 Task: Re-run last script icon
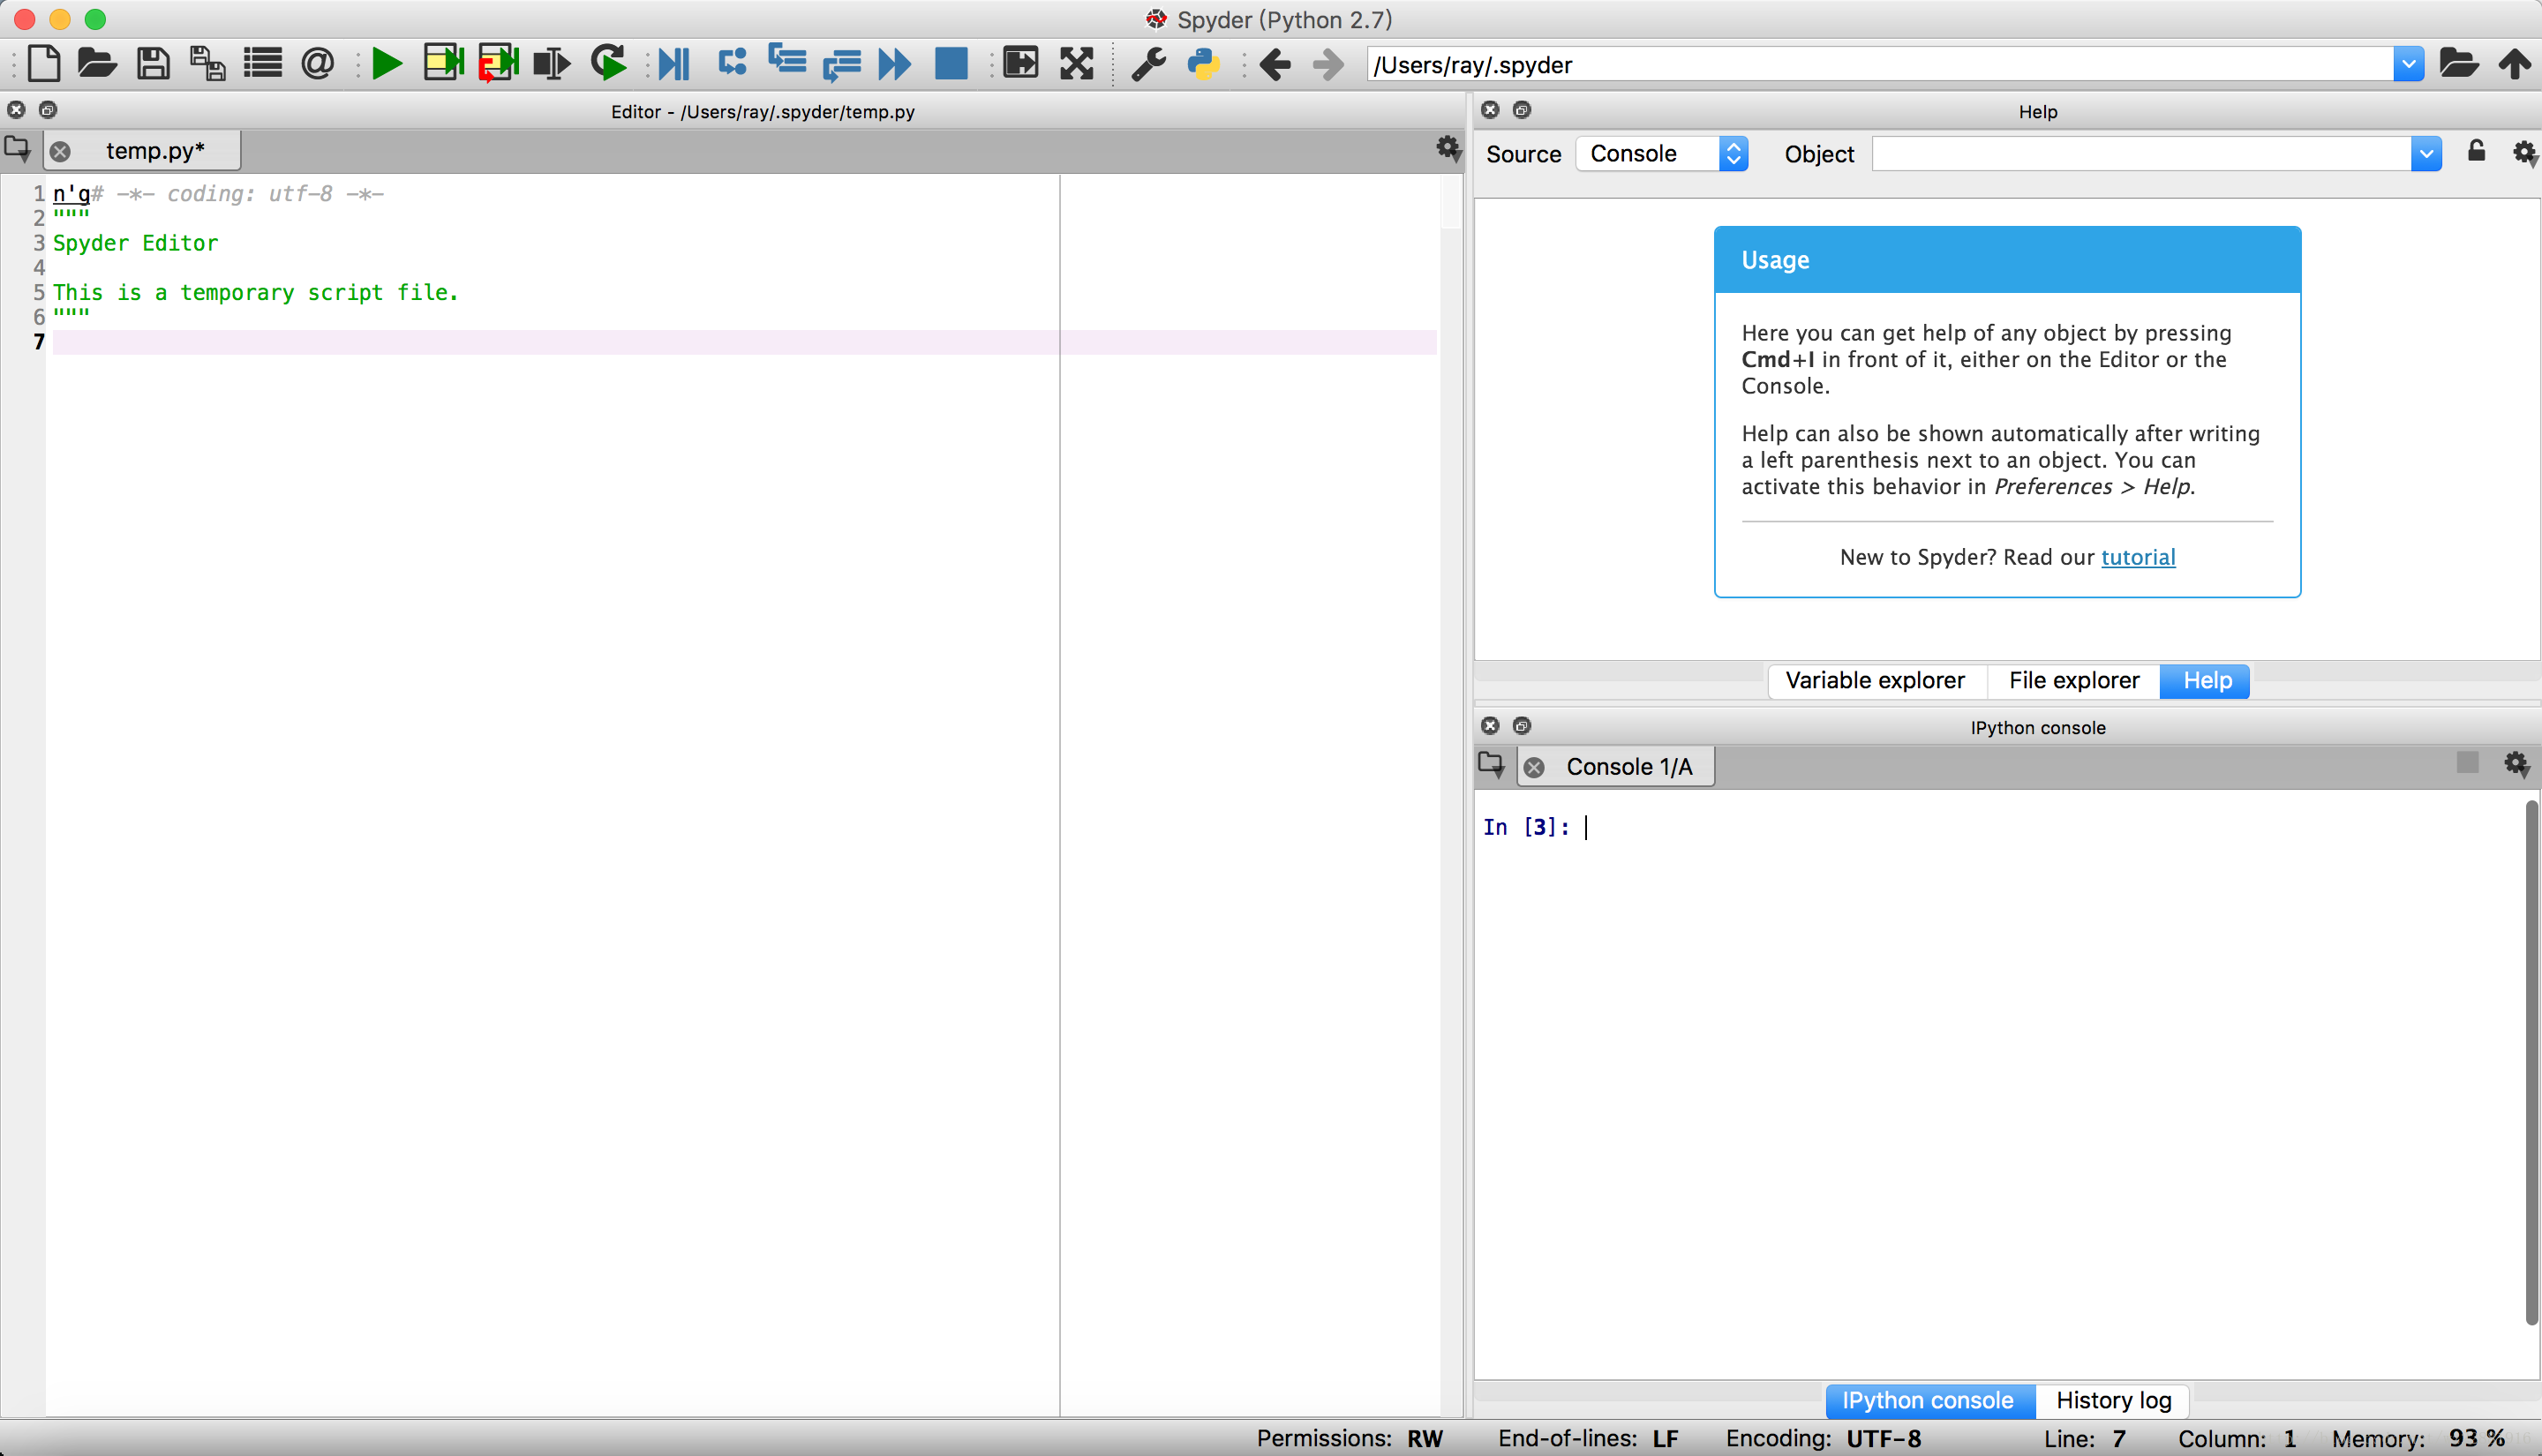tap(608, 64)
